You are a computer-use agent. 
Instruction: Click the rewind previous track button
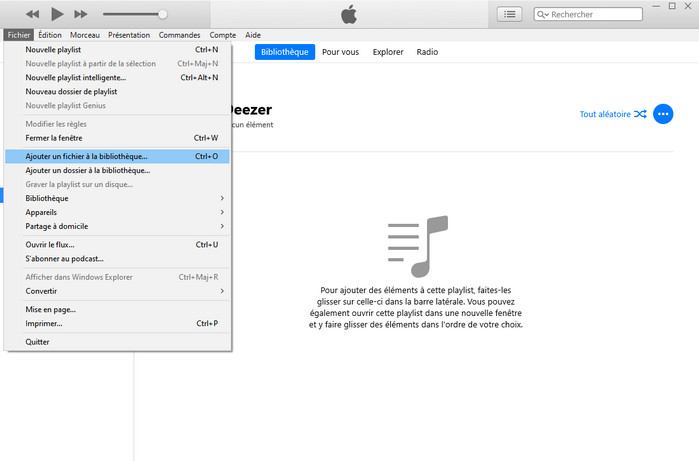[x=33, y=14]
